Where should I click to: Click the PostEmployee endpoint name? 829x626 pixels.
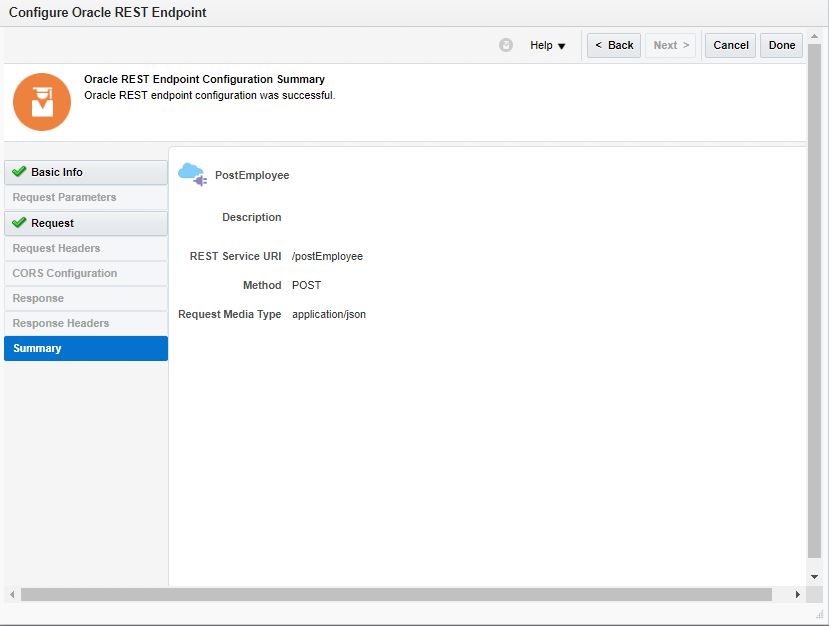(252, 175)
